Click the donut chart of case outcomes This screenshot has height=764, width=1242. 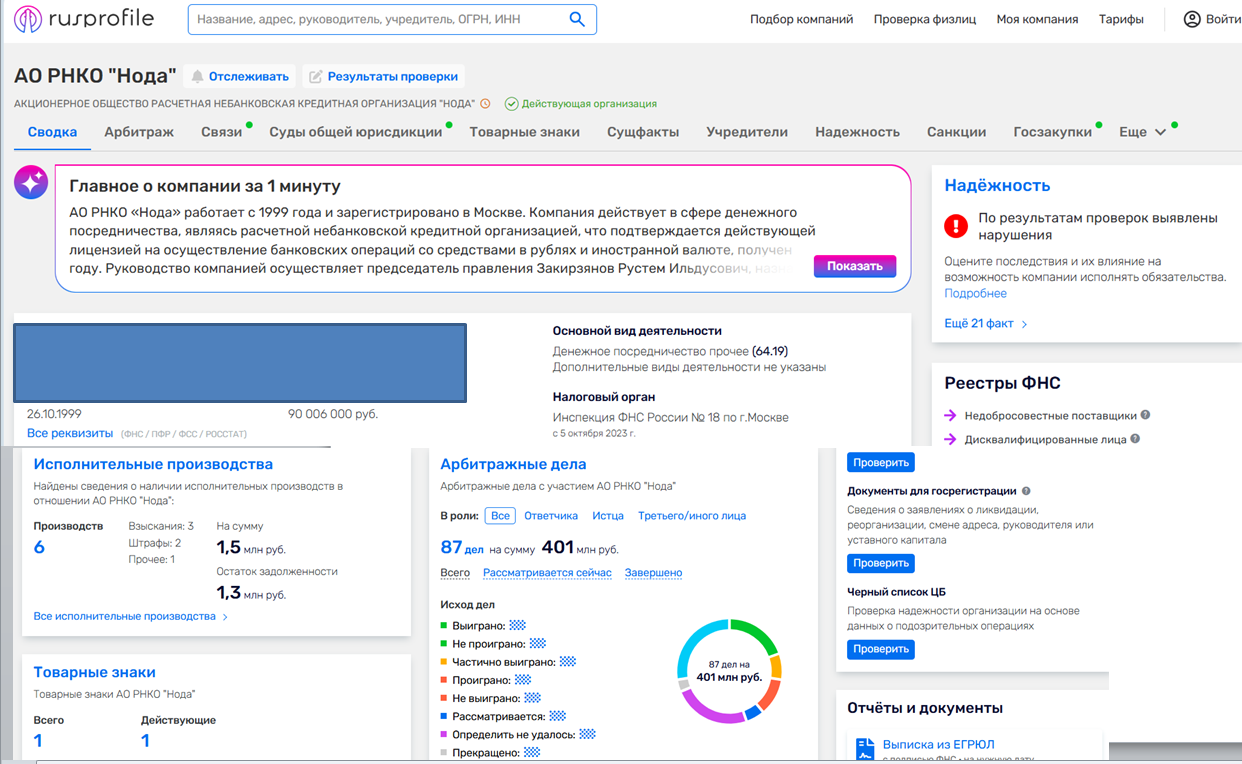click(729, 671)
